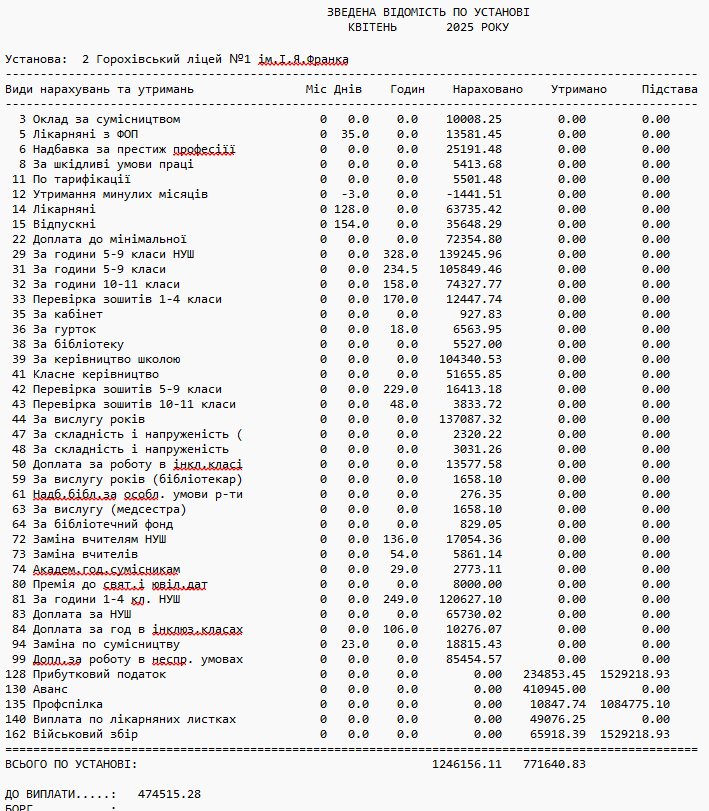Click the 'Підстава' column header

[669, 90]
